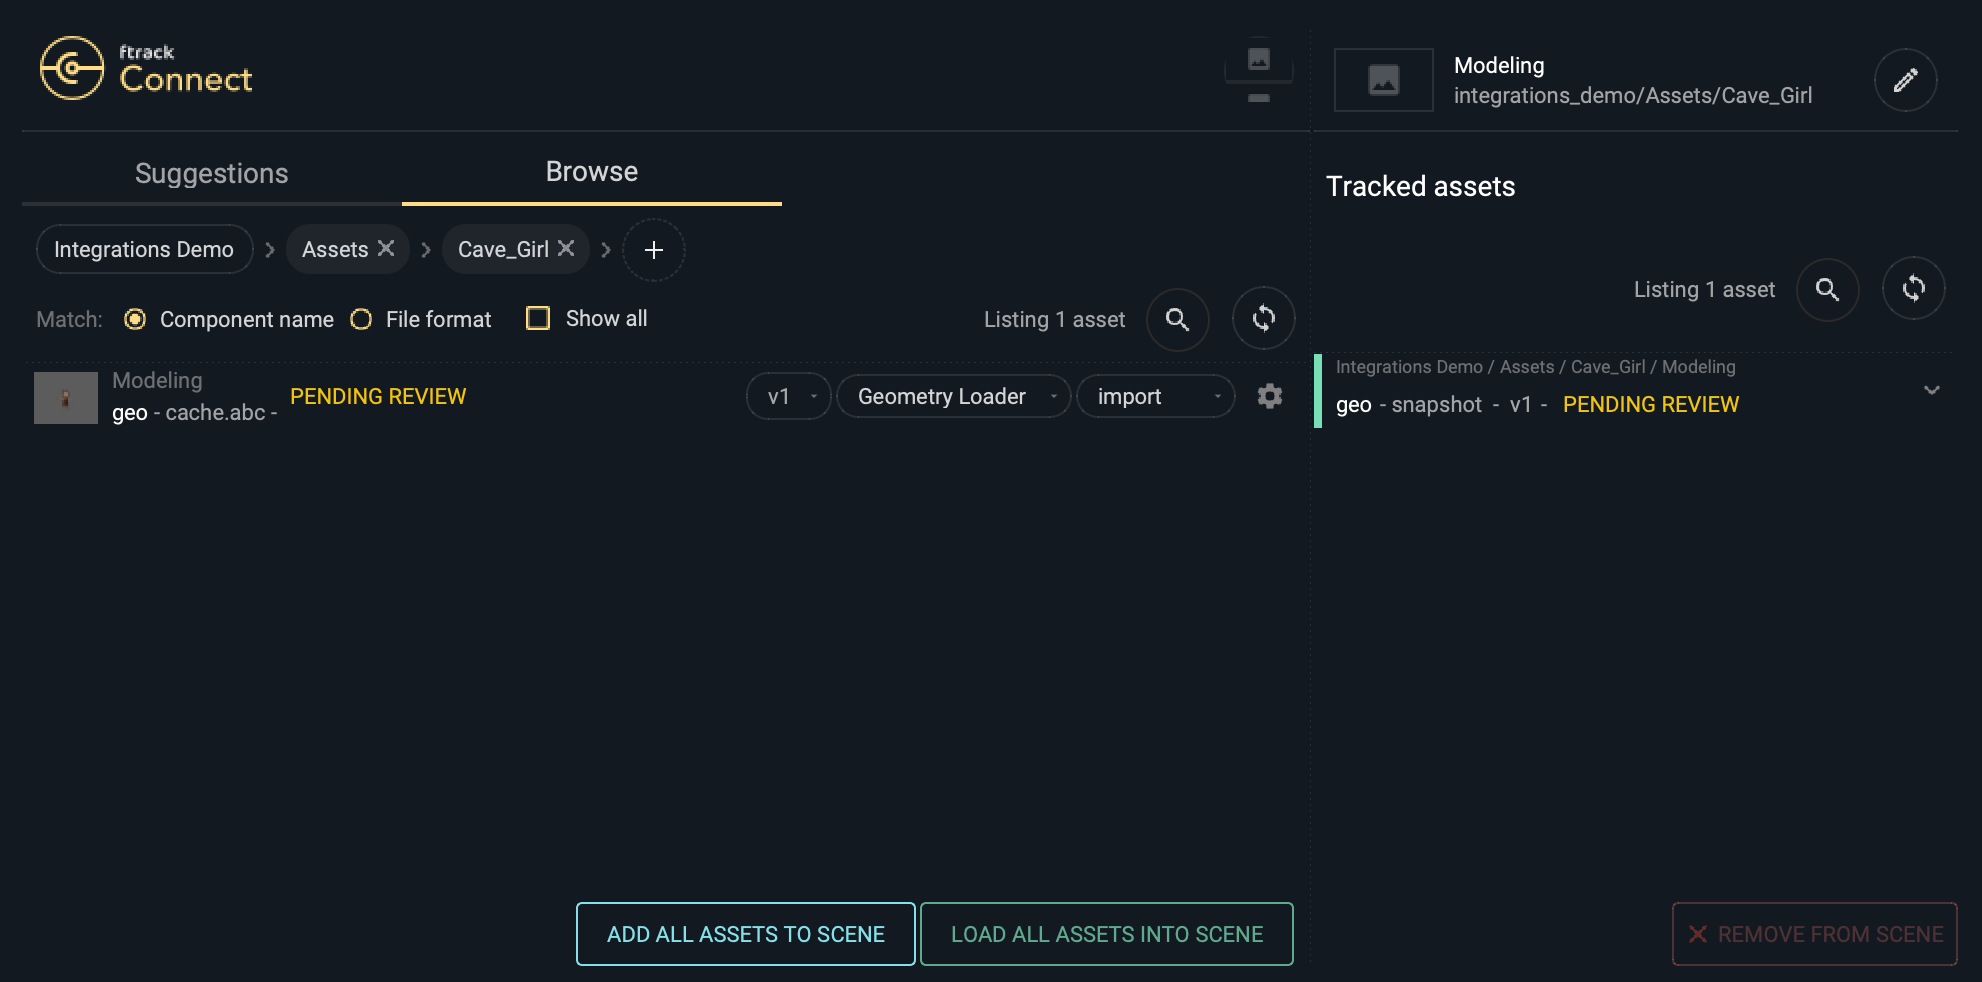Click the pencil edit context icon

[x=1905, y=80]
